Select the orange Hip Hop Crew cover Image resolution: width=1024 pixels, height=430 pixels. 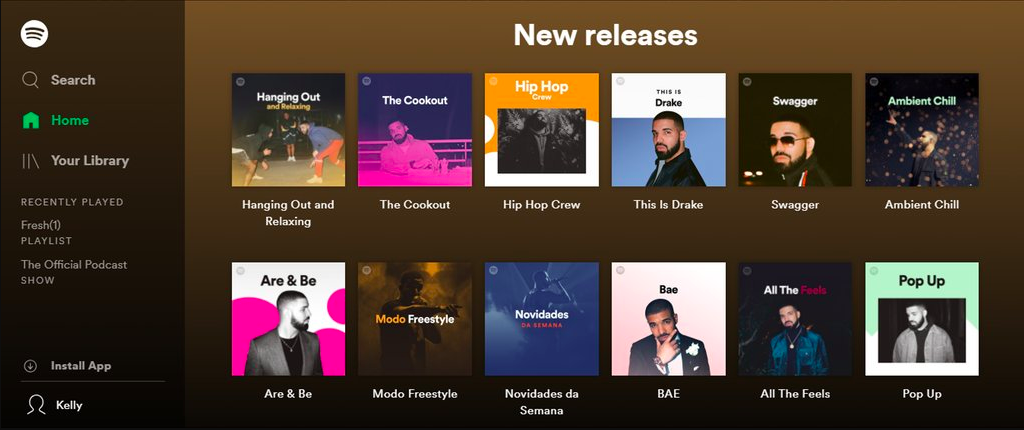541,129
